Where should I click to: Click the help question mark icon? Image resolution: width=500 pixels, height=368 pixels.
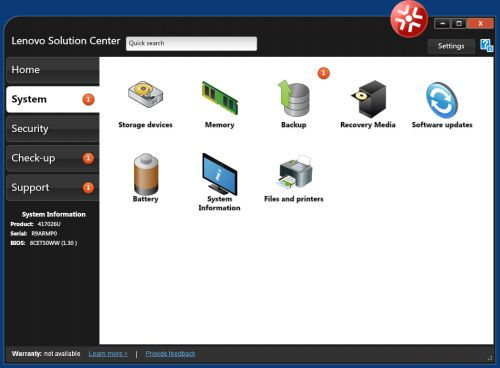tap(486, 45)
